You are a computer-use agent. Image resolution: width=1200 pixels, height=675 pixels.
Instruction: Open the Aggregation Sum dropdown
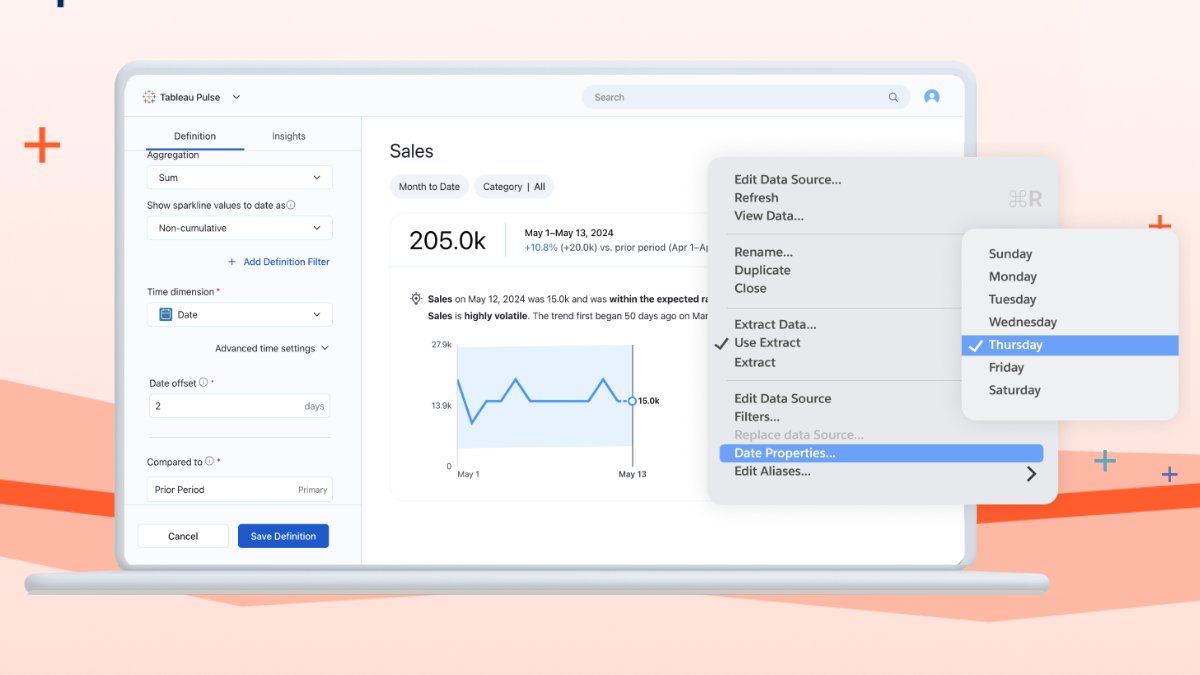click(240, 177)
